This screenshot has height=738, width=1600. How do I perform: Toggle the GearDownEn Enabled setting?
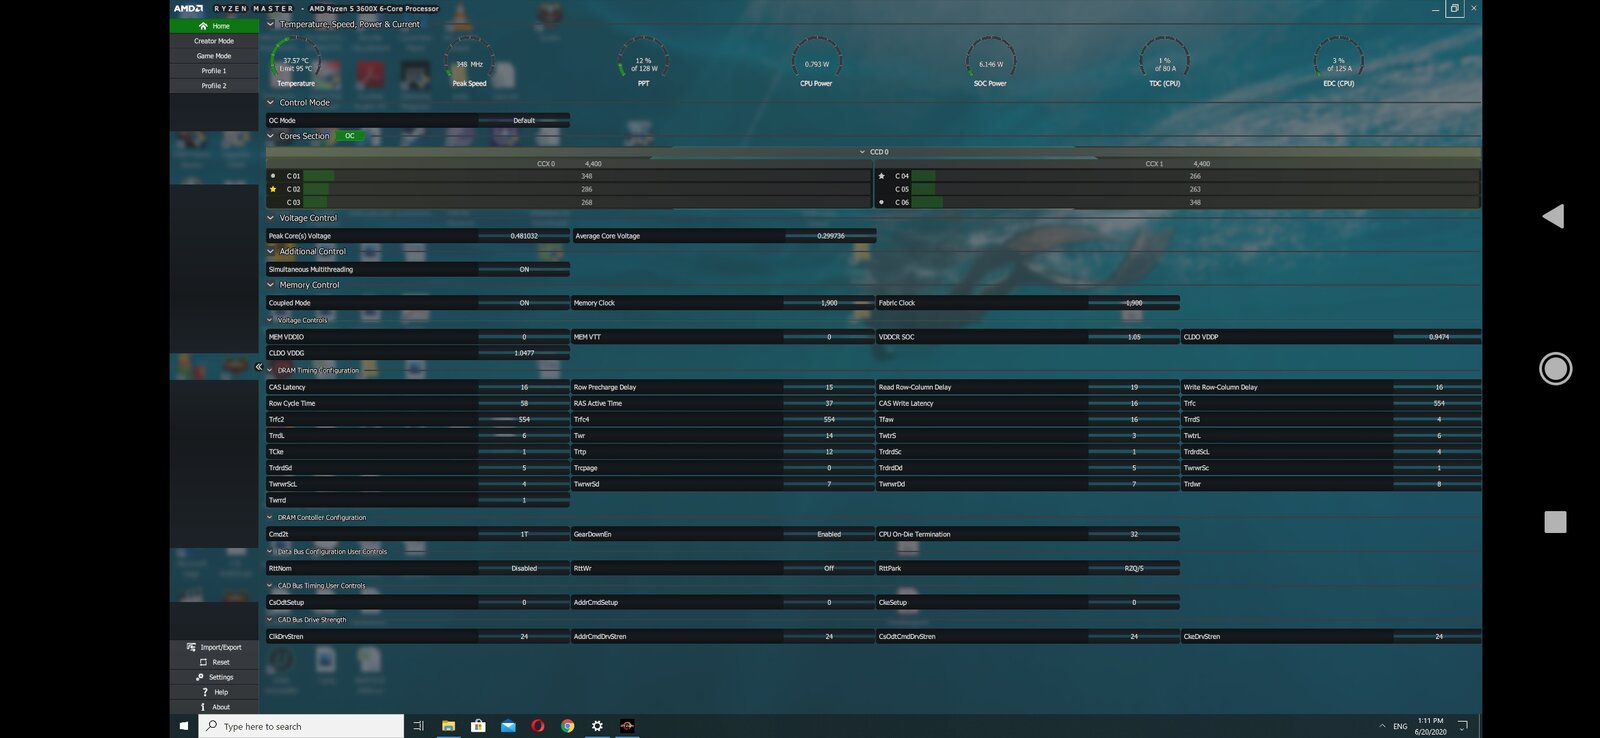(829, 534)
